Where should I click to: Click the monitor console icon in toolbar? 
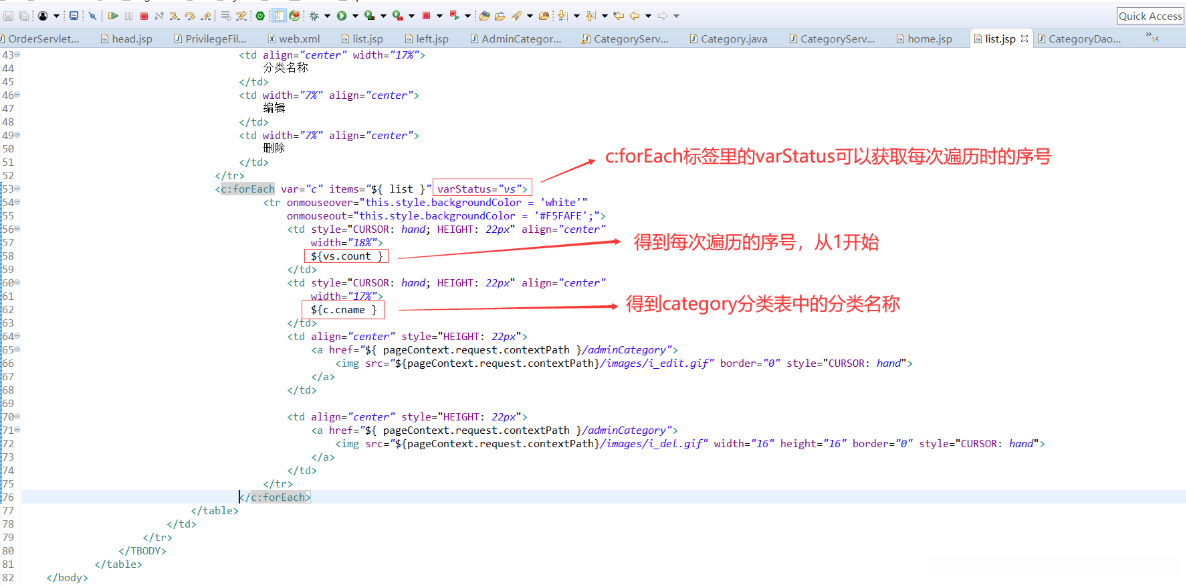(x=73, y=16)
